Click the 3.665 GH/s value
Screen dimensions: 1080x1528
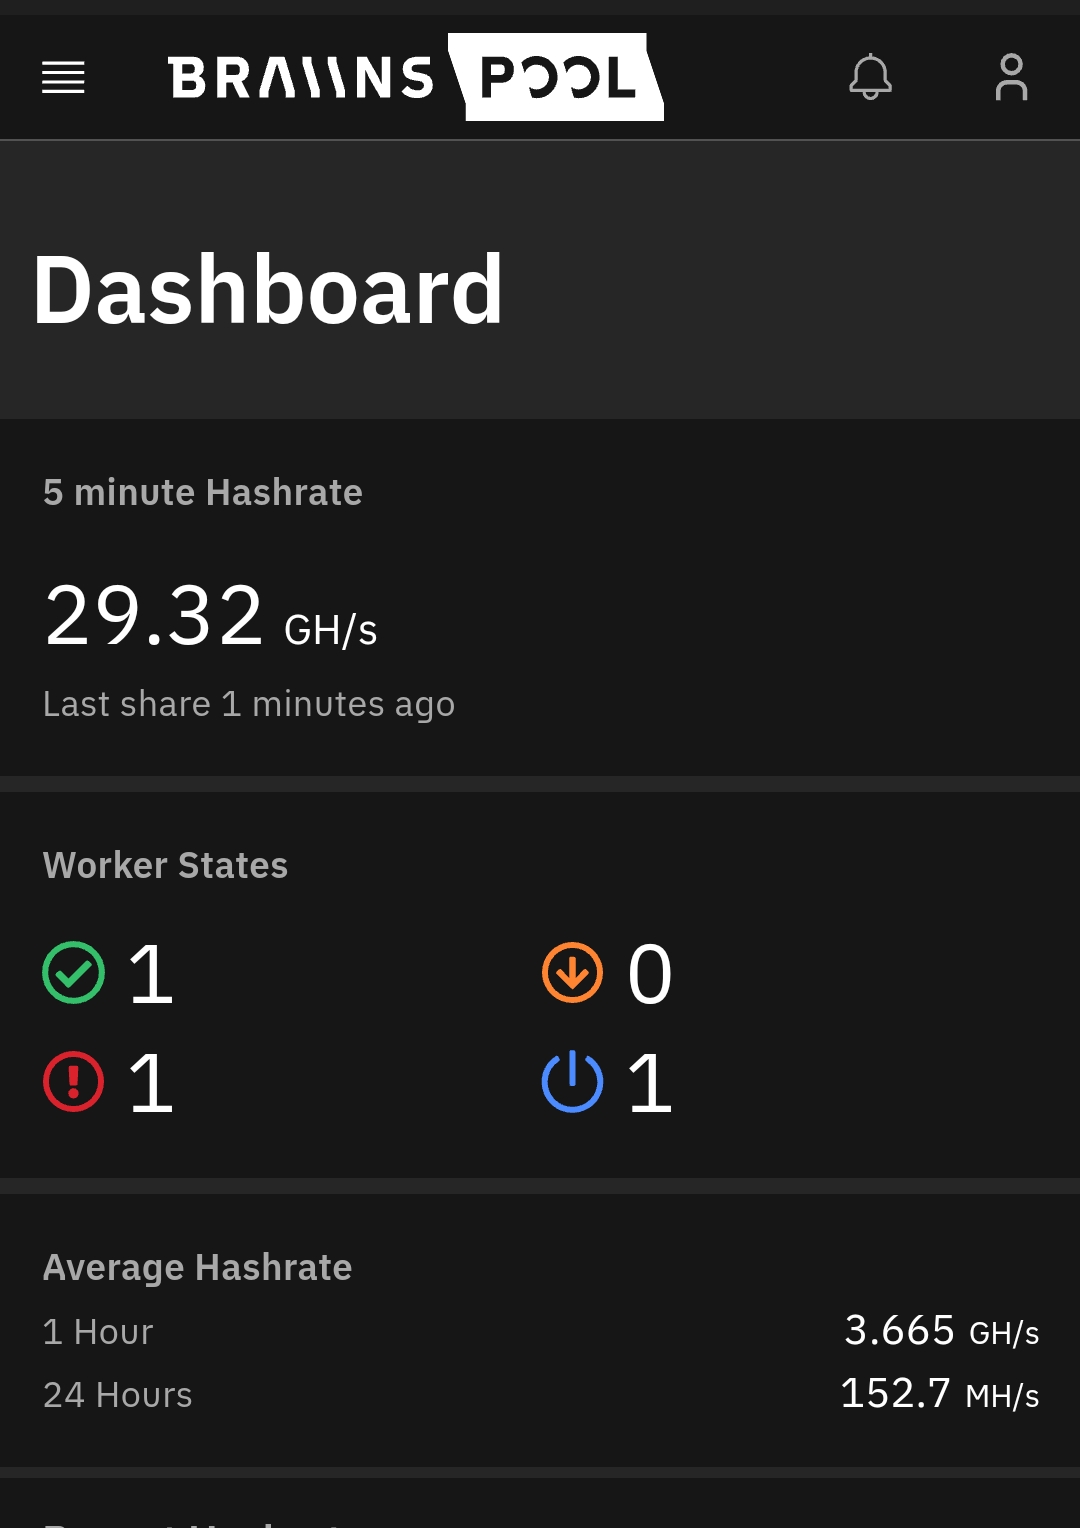(x=941, y=1331)
